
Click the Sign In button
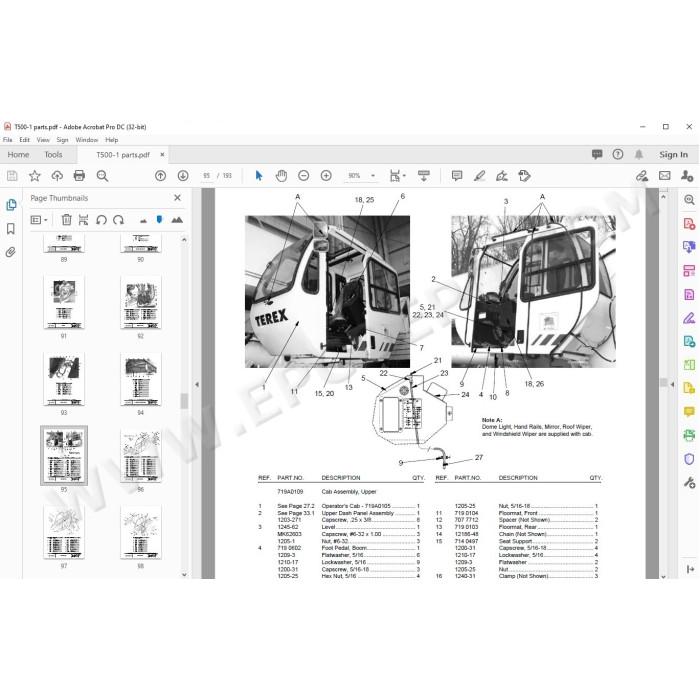(673, 154)
